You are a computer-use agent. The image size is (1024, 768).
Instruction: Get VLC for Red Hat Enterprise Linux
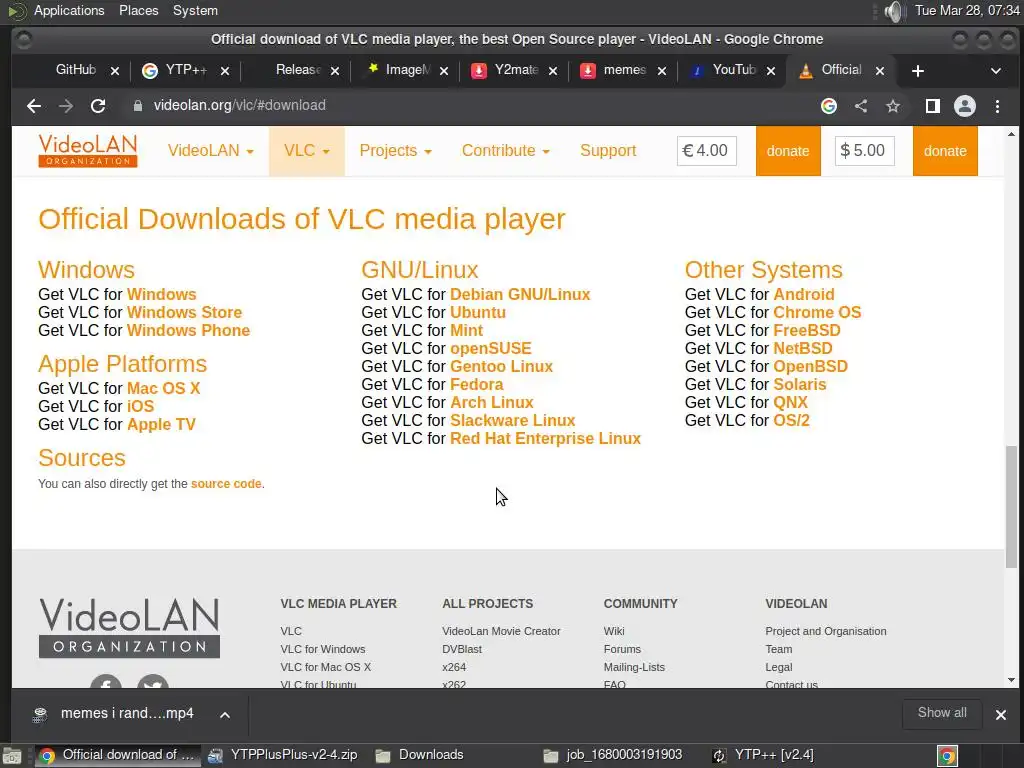545,439
